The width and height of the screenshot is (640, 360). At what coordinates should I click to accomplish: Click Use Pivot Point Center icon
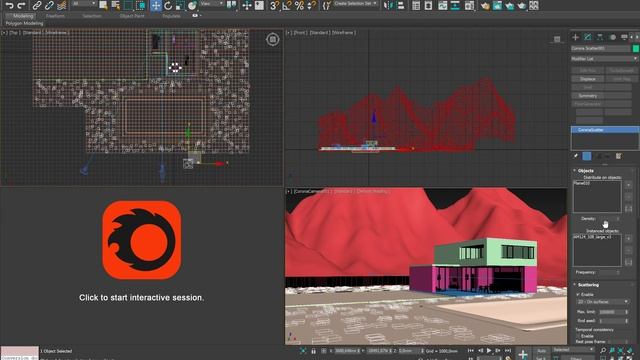[x=231, y=5]
